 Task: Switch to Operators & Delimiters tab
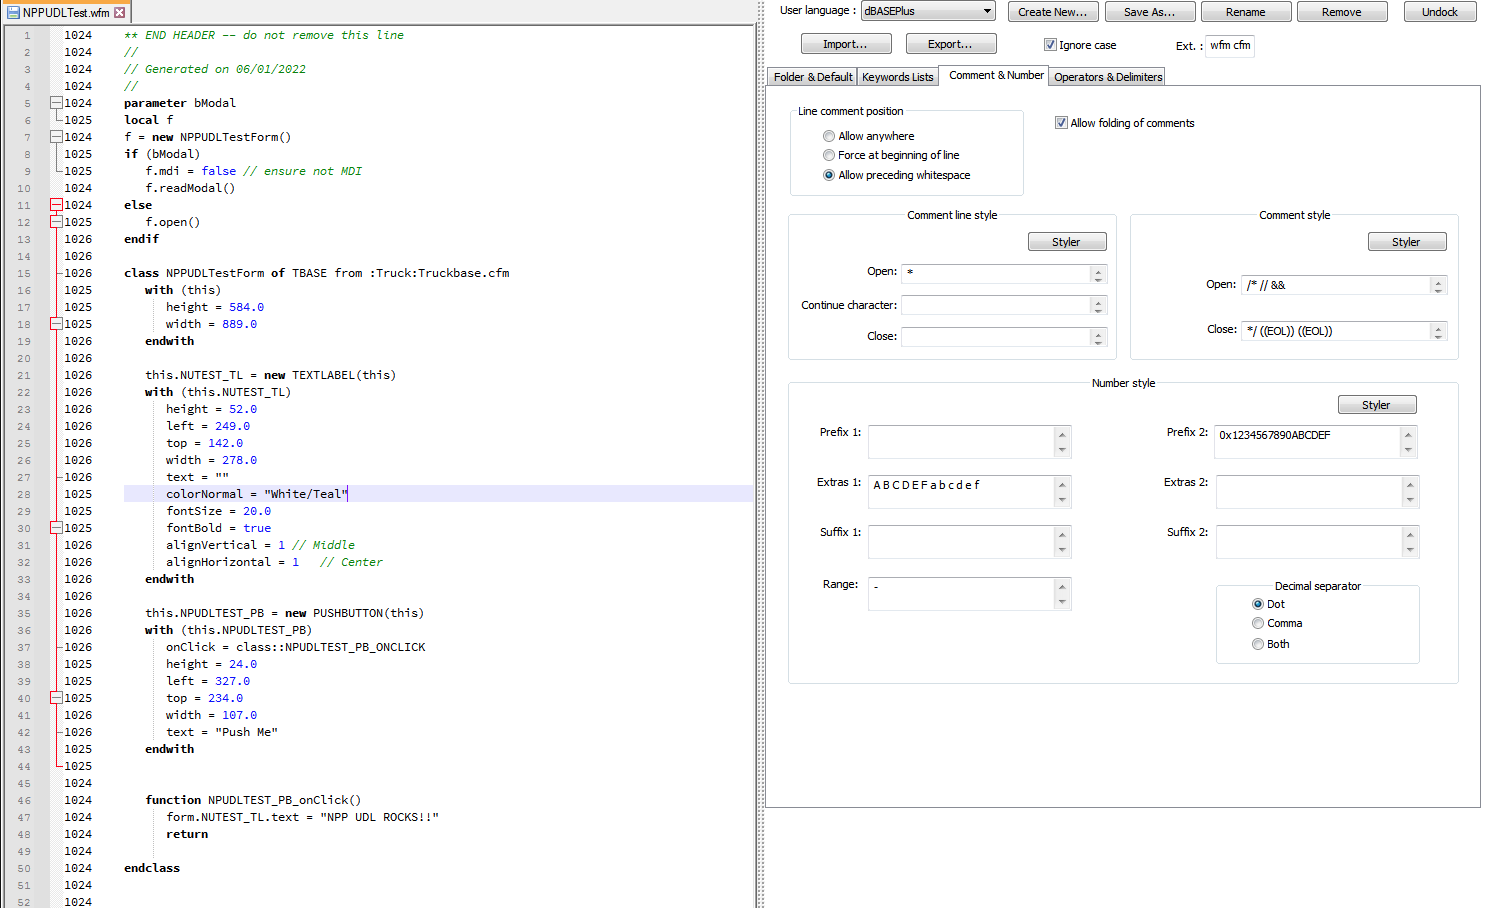coord(1108,77)
